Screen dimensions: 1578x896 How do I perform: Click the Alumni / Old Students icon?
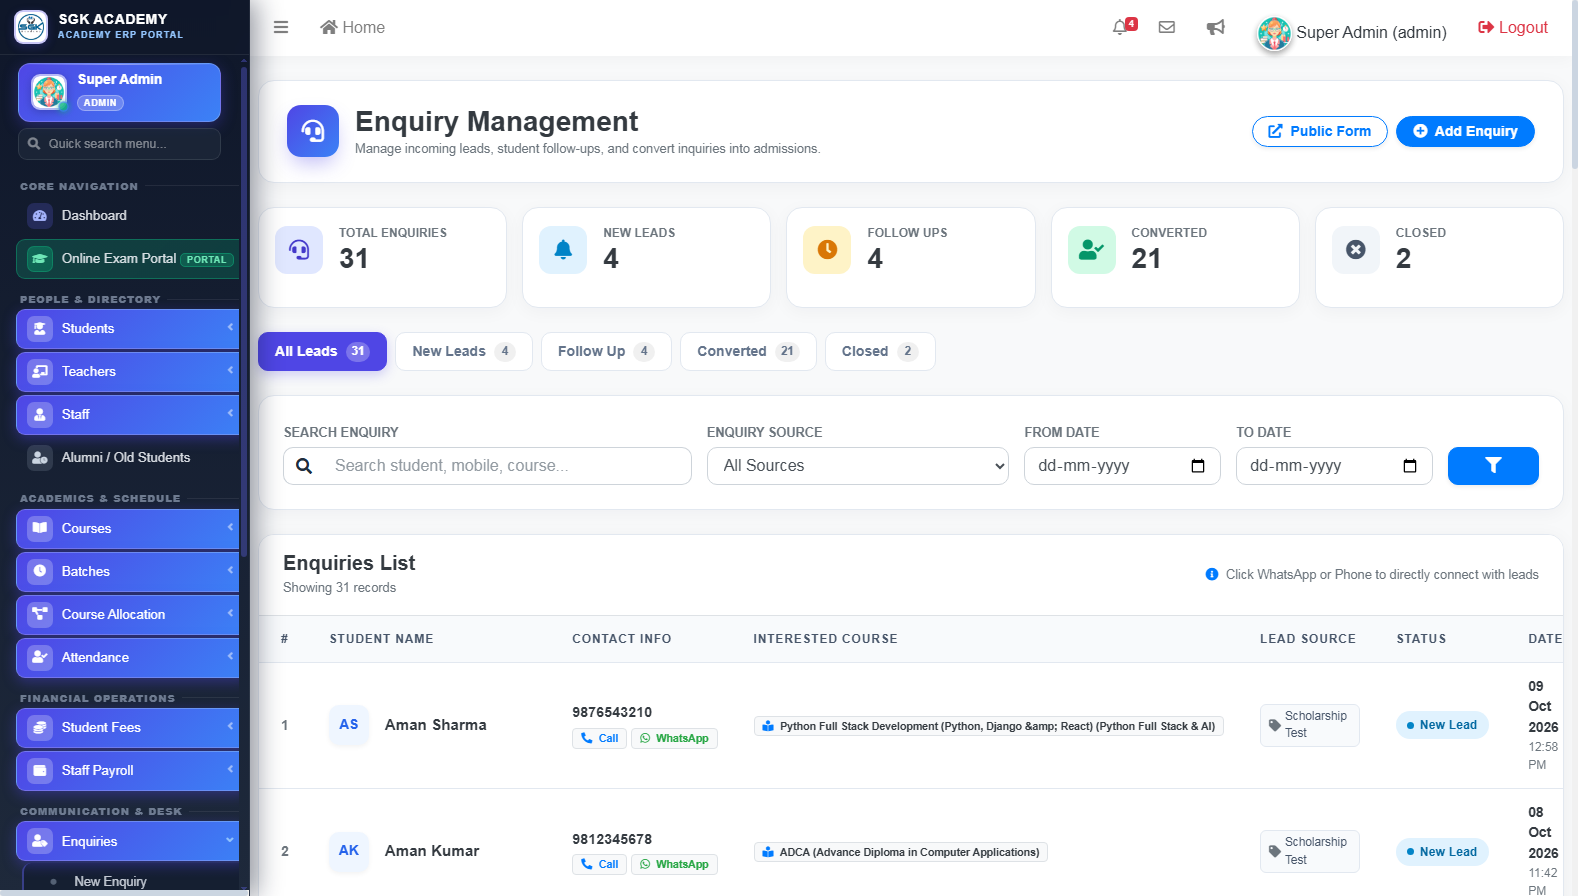pyautogui.click(x=40, y=457)
